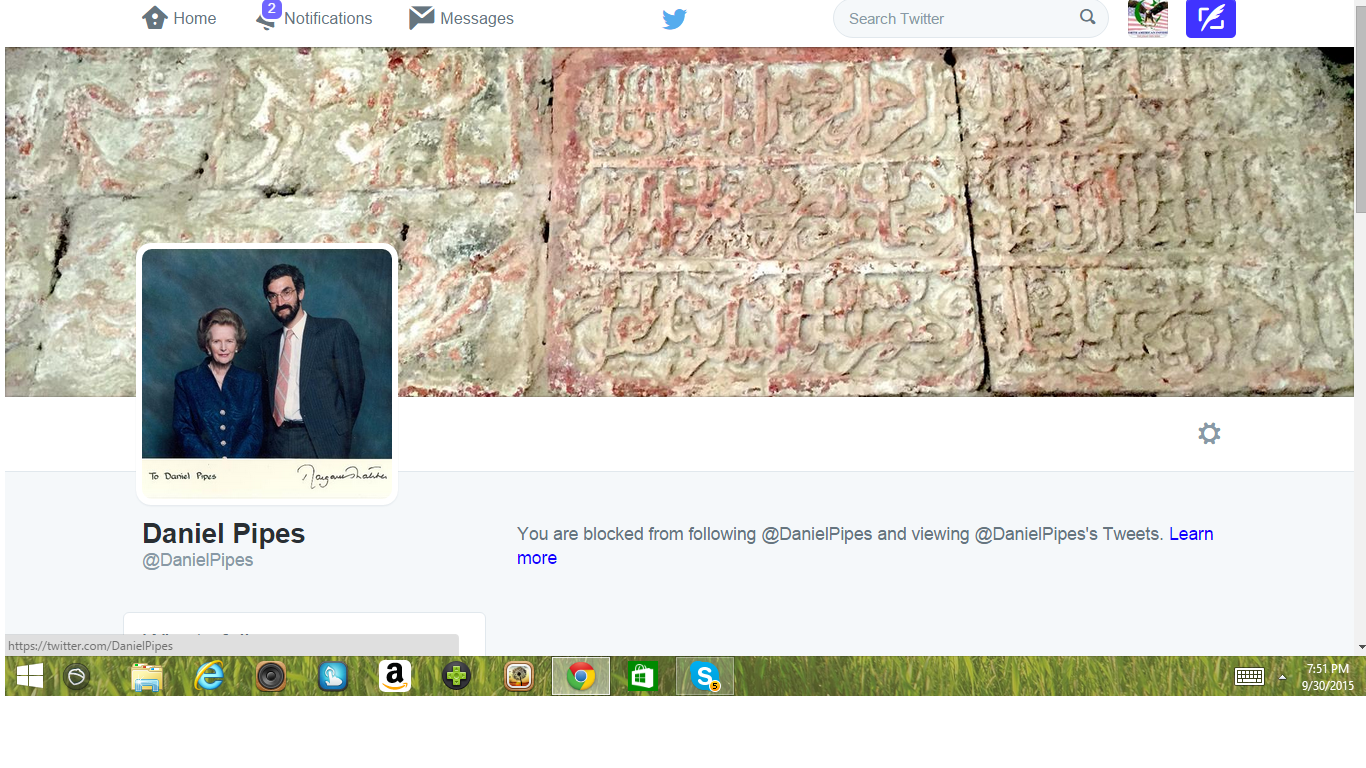This screenshot has width=1366, height=768.
Task: Open the on-screen keyboard tray icon
Action: (x=1249, y=677)
